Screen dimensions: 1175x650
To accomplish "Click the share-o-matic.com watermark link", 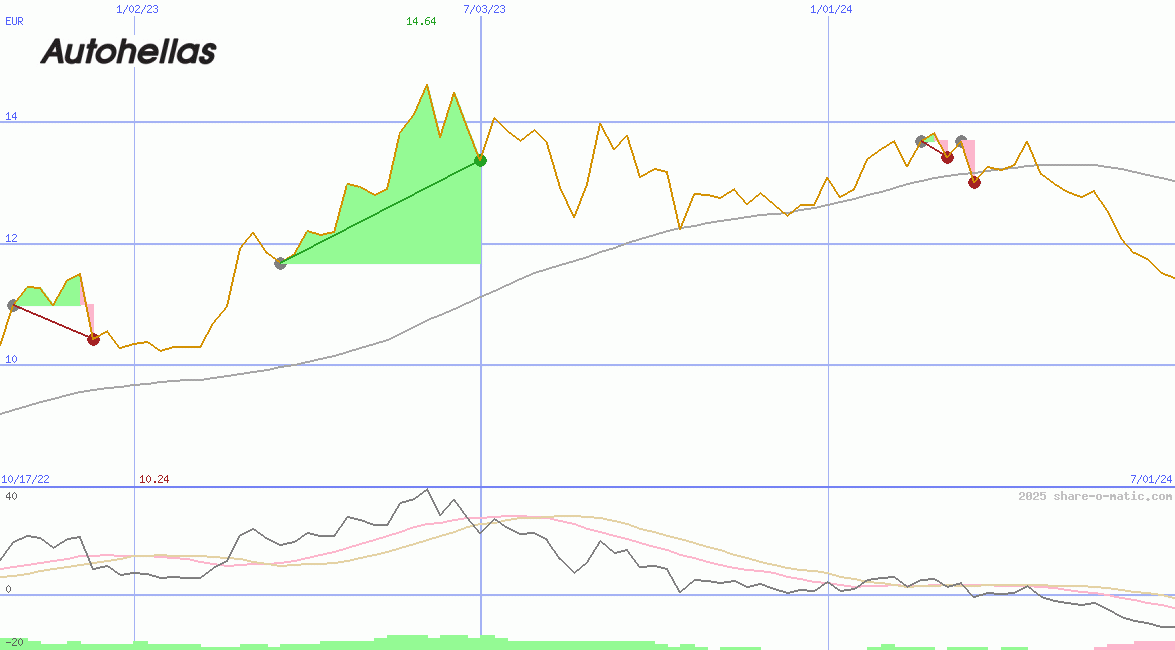I will click(x=1094, y=496).
